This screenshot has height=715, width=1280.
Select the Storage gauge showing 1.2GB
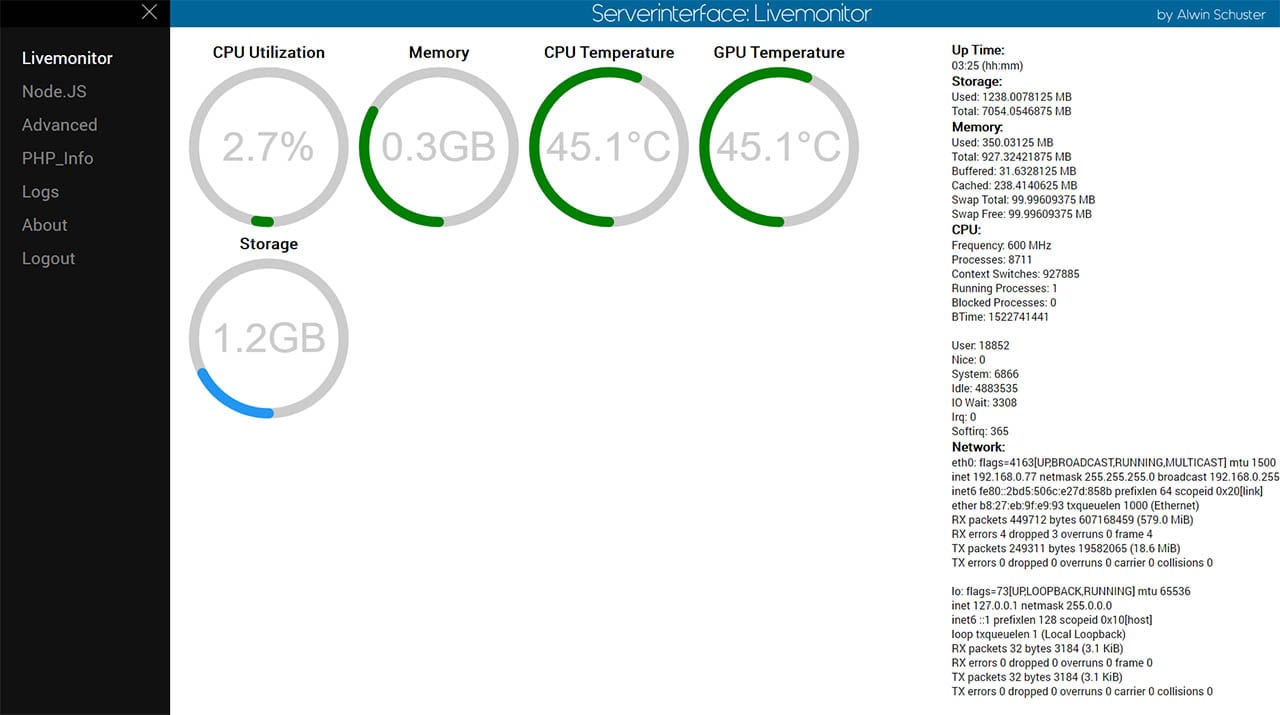pos(268,339)
